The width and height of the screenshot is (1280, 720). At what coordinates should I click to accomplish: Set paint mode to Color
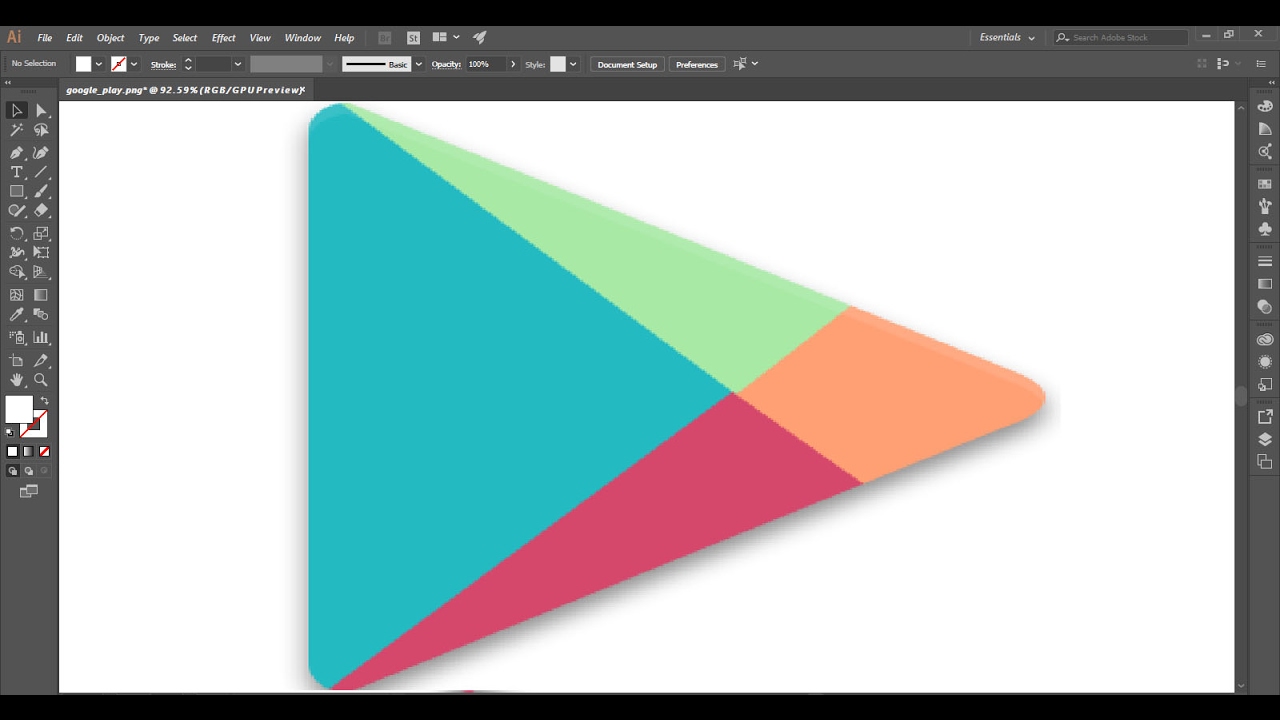point(13,452)
